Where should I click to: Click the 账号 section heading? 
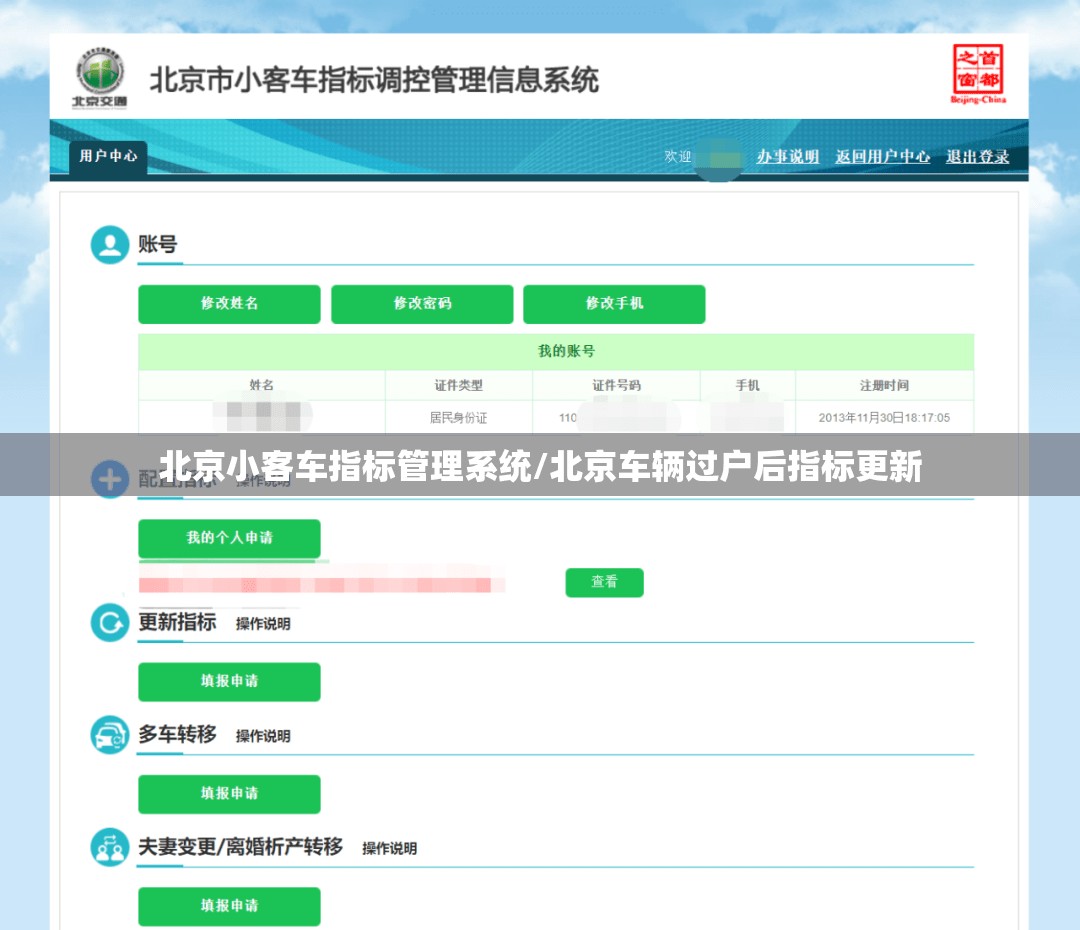(158, 244)
